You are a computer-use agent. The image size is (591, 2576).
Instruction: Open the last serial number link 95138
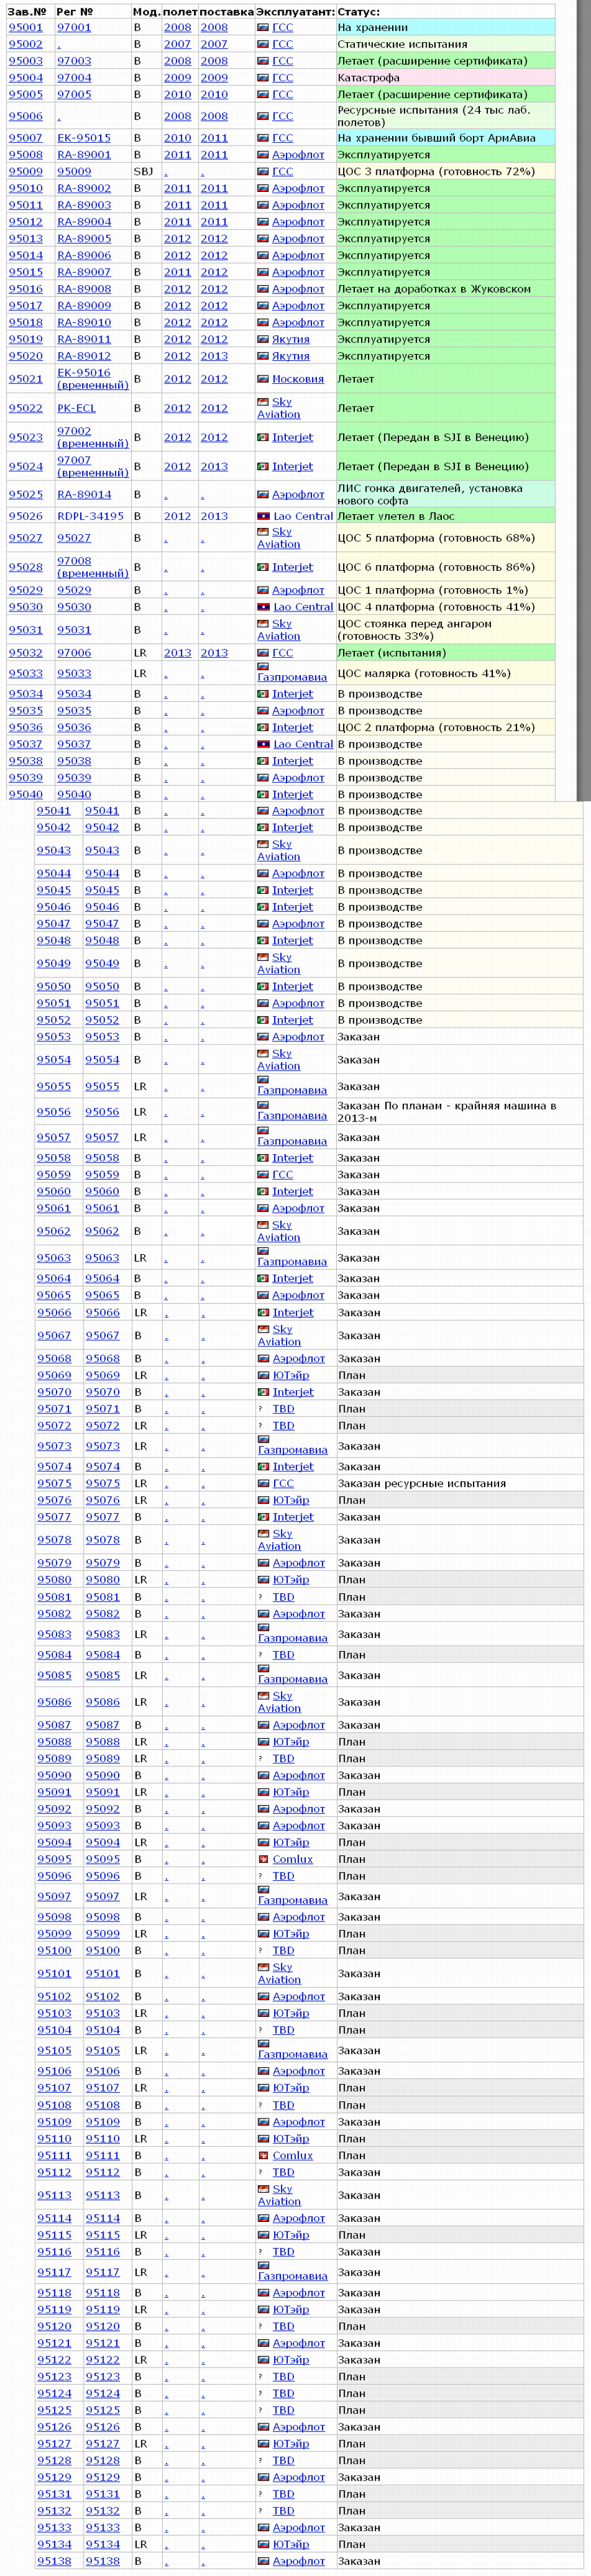[x=54, y=2561]
